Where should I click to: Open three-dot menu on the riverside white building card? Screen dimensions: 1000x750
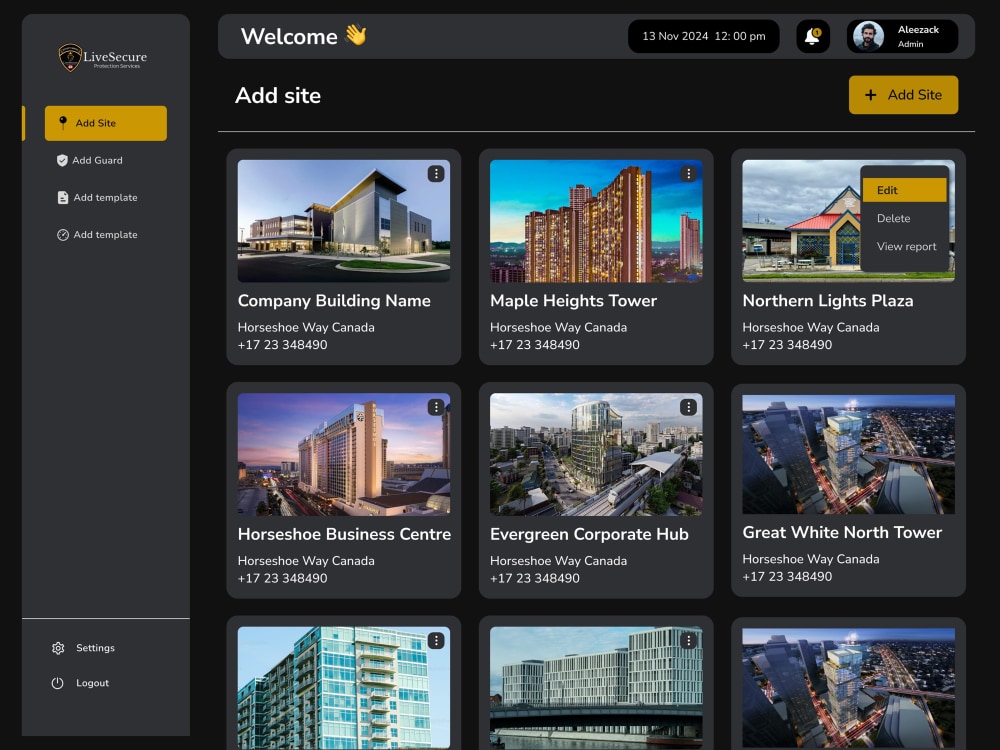(688, 640)
